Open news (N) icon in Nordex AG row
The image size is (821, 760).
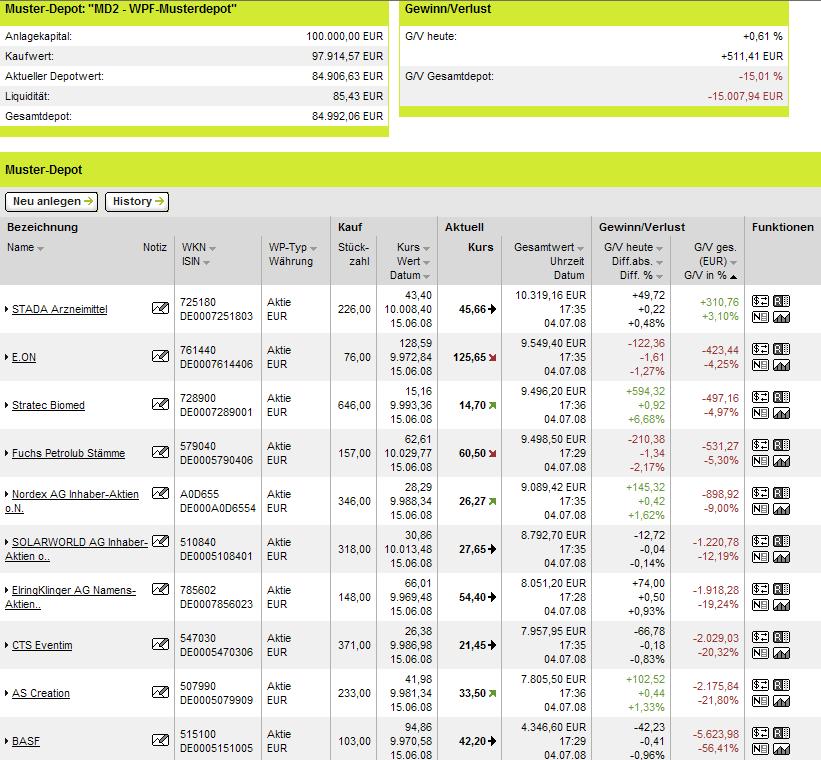pos(760,509)
